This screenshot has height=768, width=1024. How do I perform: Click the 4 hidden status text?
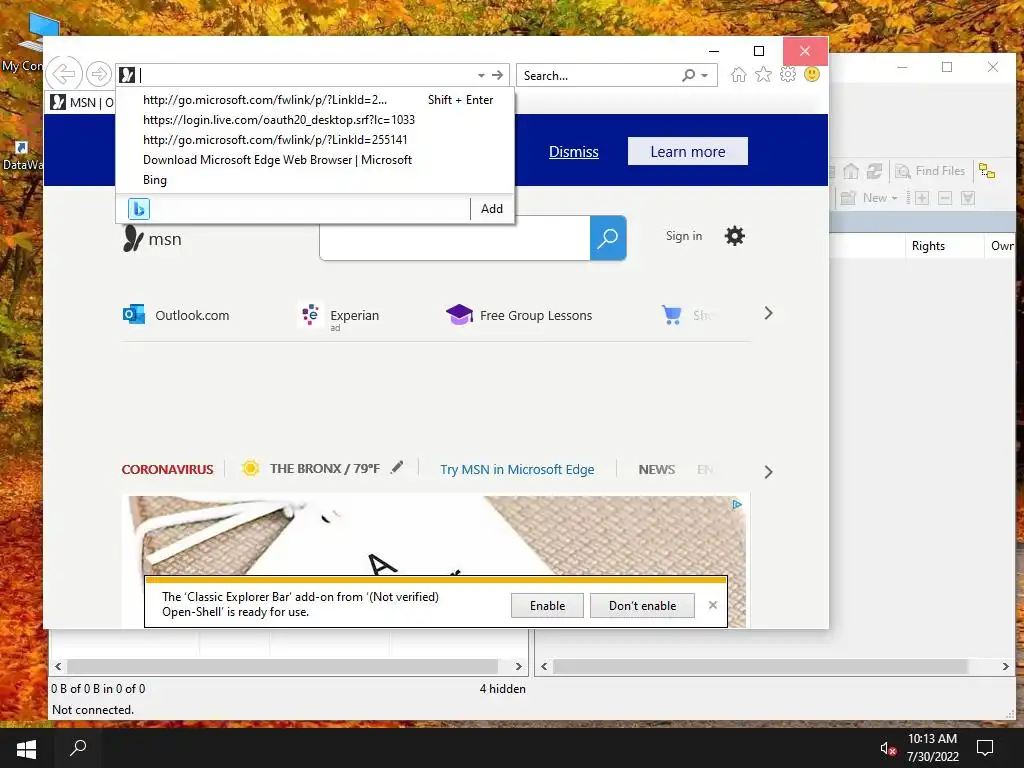(x=502, y=689)
